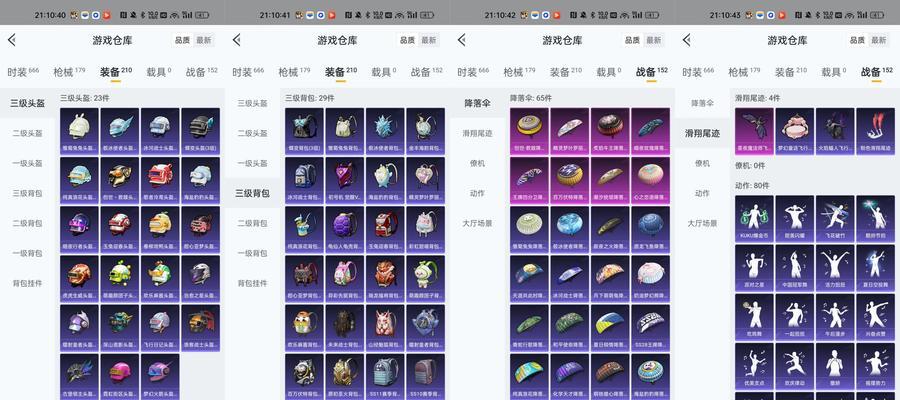
Task: Open the red 粉色滑翔尾迹 trail item
Action: [876, 131]
